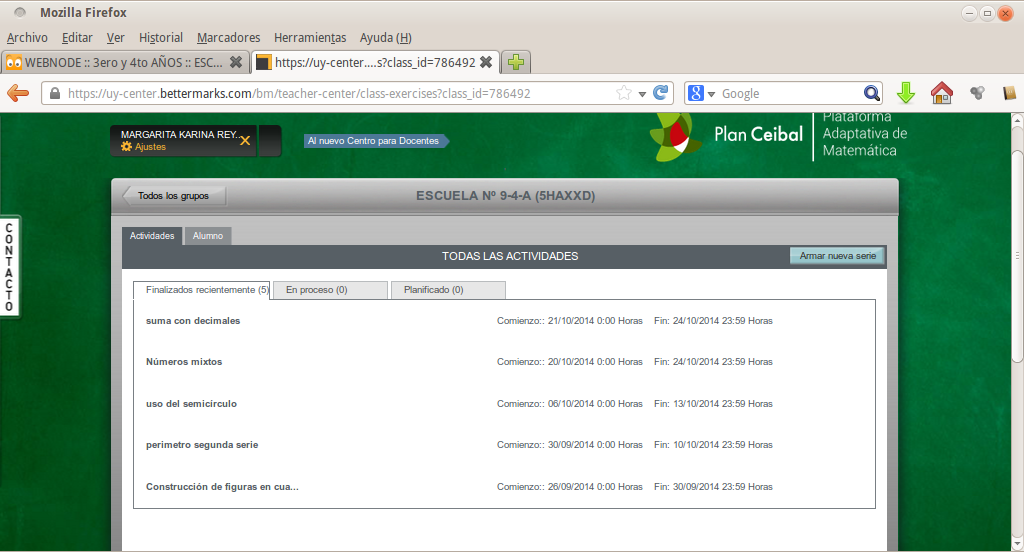Select the Planificado (0) tab
The width and height of the screenshot is (1024, 552).
tap(447, 290)
